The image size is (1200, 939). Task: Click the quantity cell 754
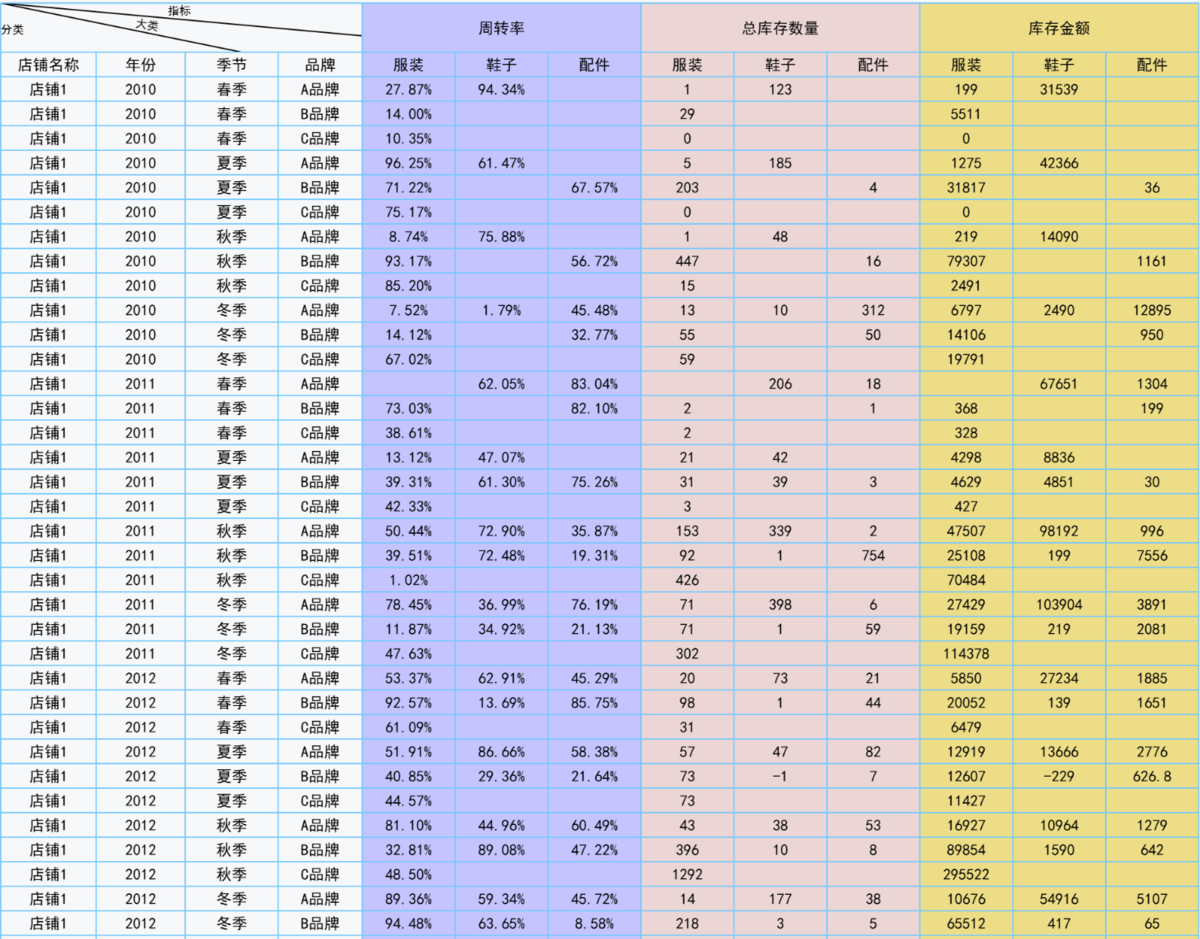(x=873, y=555)
